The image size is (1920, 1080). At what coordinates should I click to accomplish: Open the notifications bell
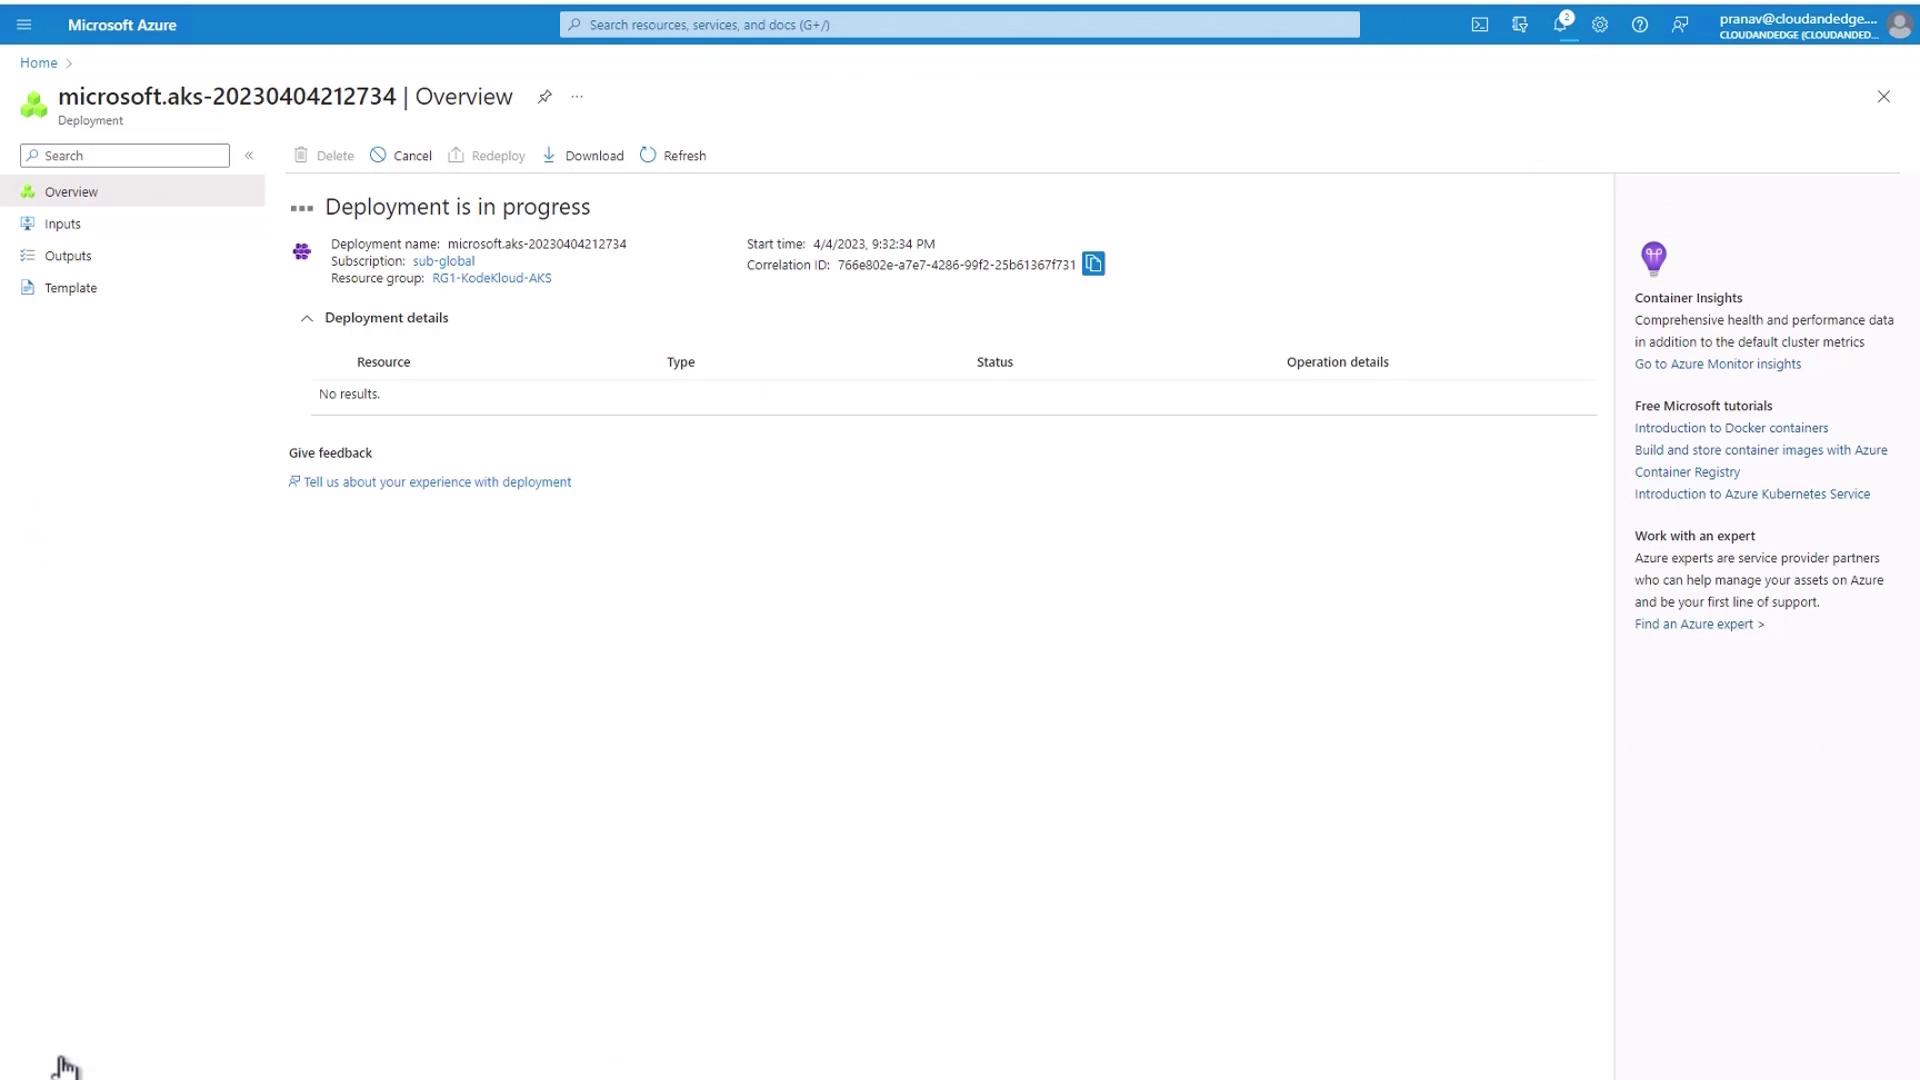1560,25
